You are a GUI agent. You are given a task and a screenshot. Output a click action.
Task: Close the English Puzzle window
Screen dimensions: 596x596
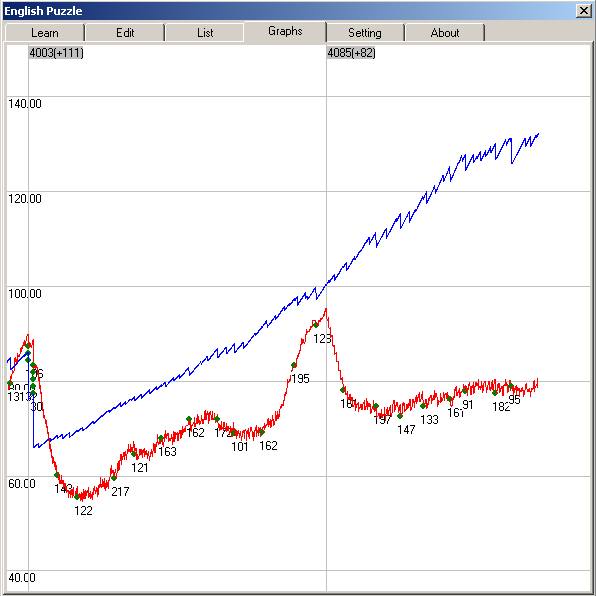tap(583, 11)
